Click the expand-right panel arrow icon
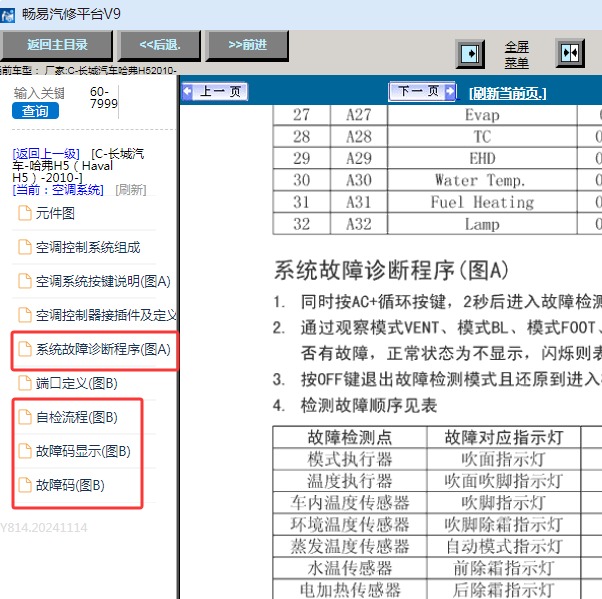 pyautogui.click(x=470, y=54)
